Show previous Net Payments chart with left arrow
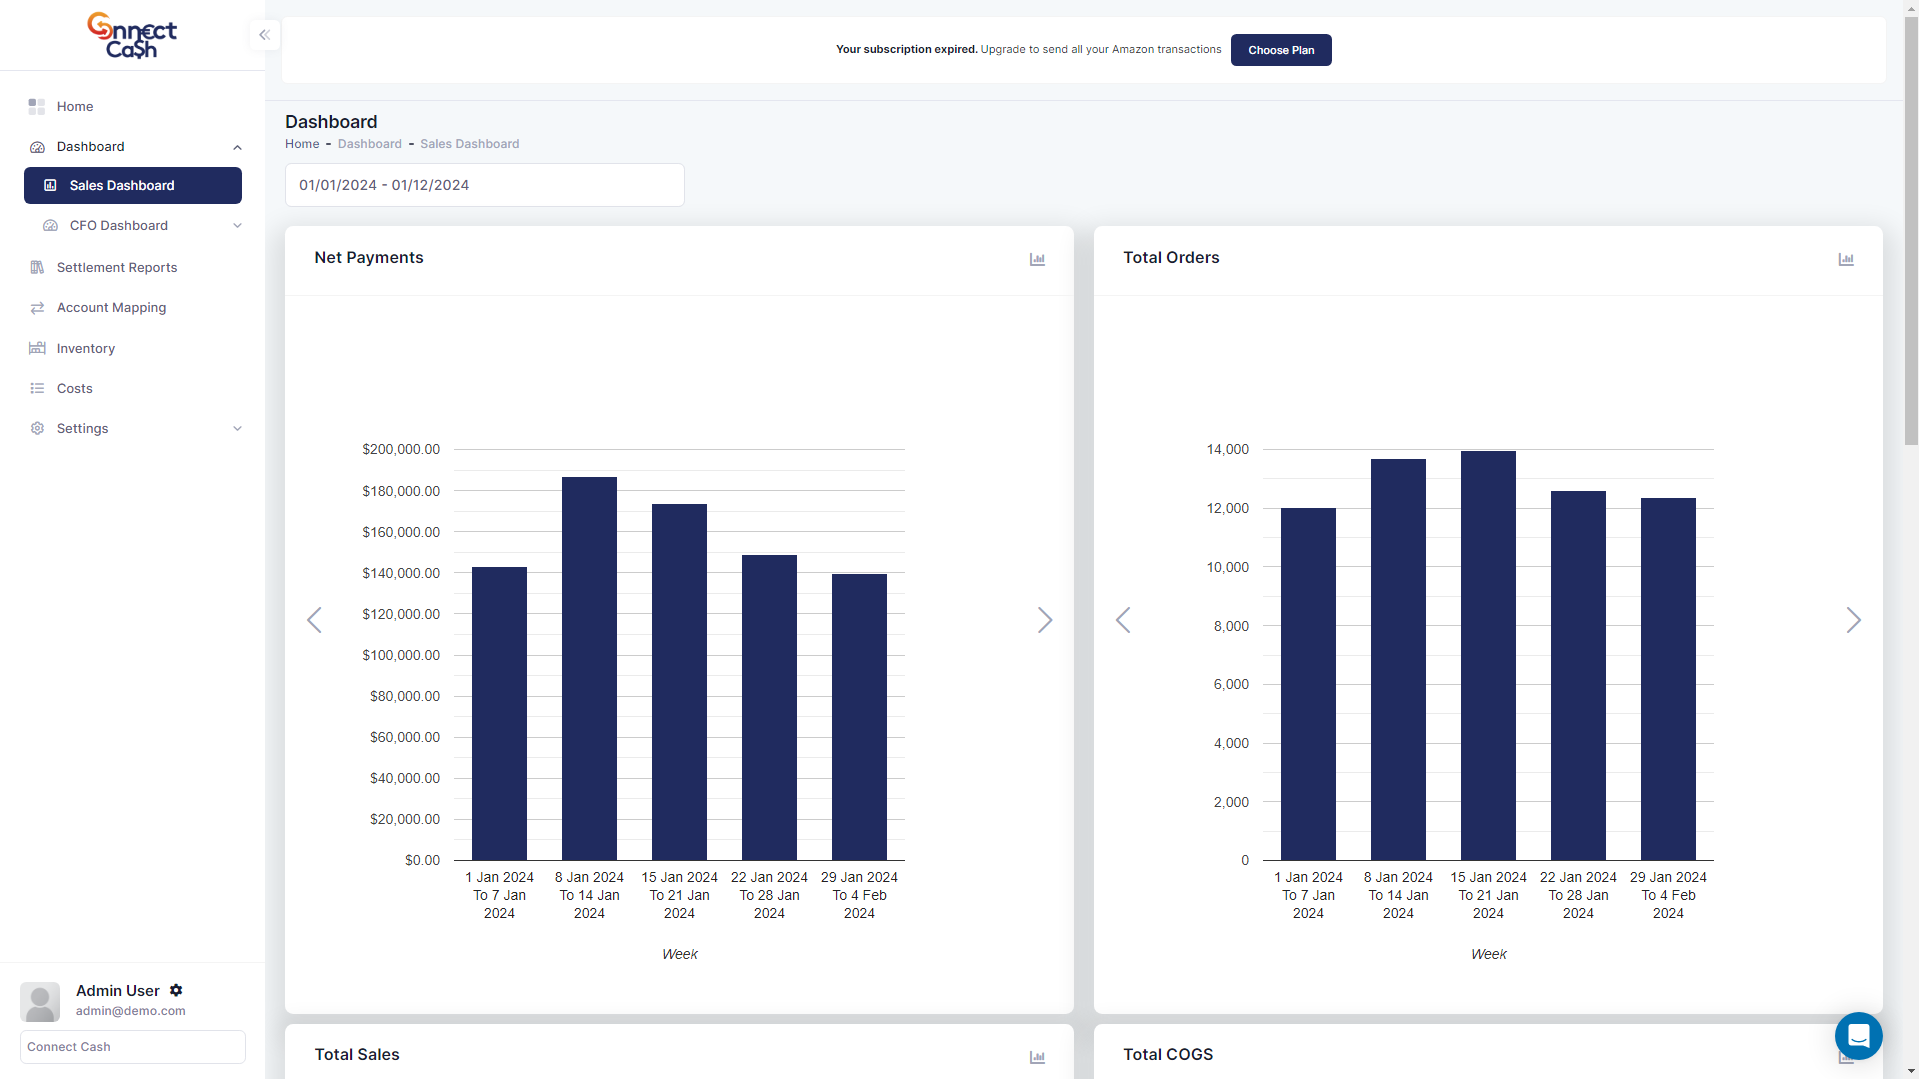 click(314, 620)
